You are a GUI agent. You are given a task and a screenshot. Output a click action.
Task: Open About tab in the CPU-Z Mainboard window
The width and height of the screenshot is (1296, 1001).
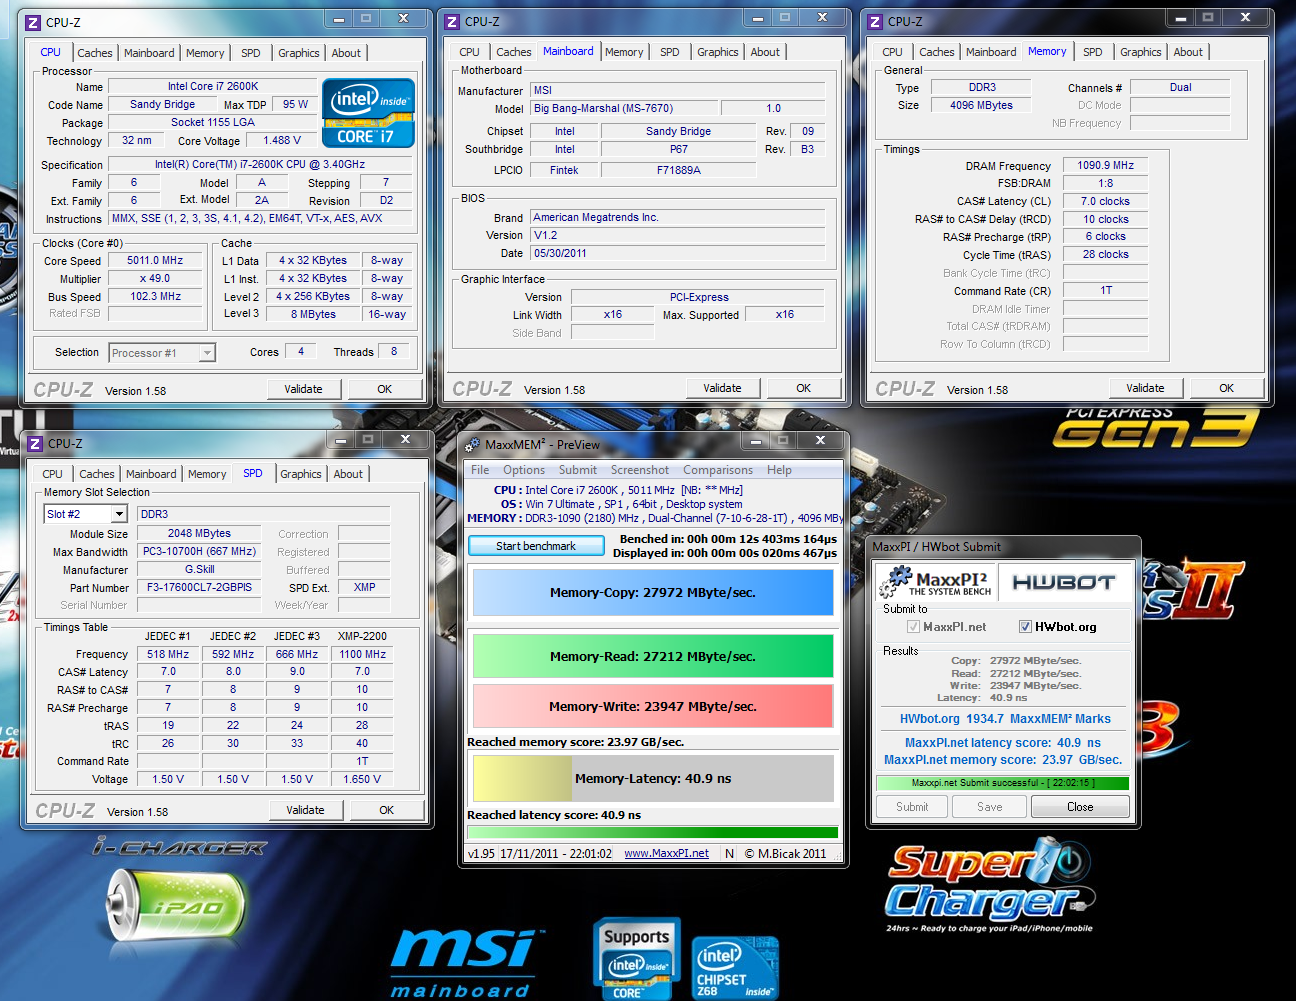765,52
